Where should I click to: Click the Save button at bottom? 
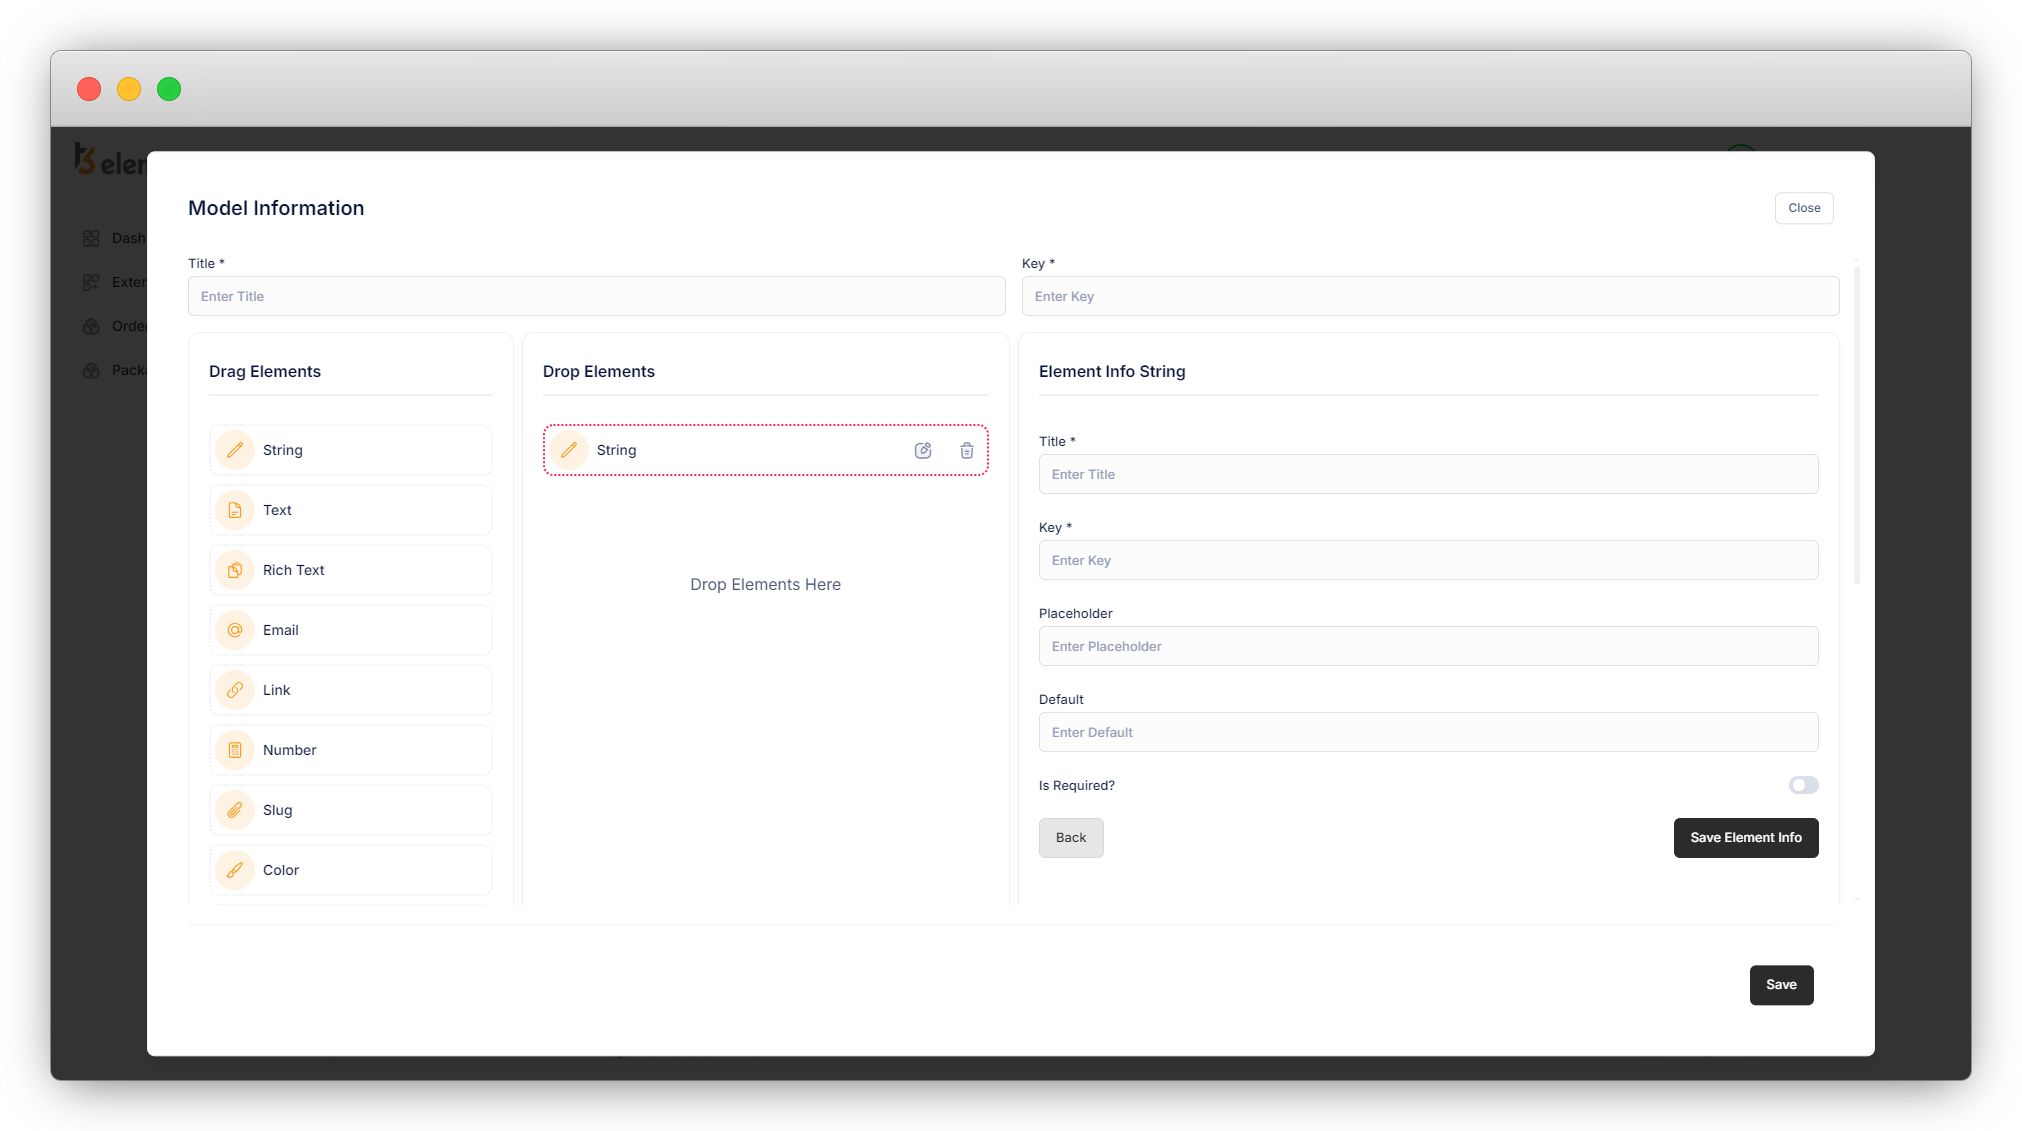[1781, 985]
